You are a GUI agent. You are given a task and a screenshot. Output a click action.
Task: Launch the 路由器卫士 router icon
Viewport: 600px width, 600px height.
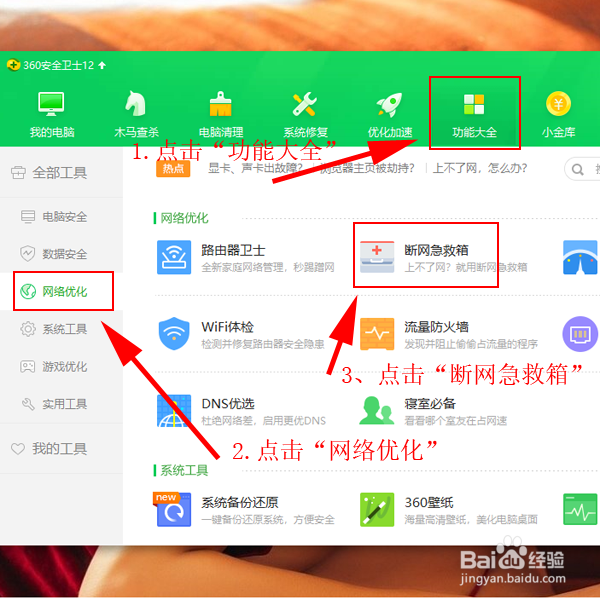(174, 257)
